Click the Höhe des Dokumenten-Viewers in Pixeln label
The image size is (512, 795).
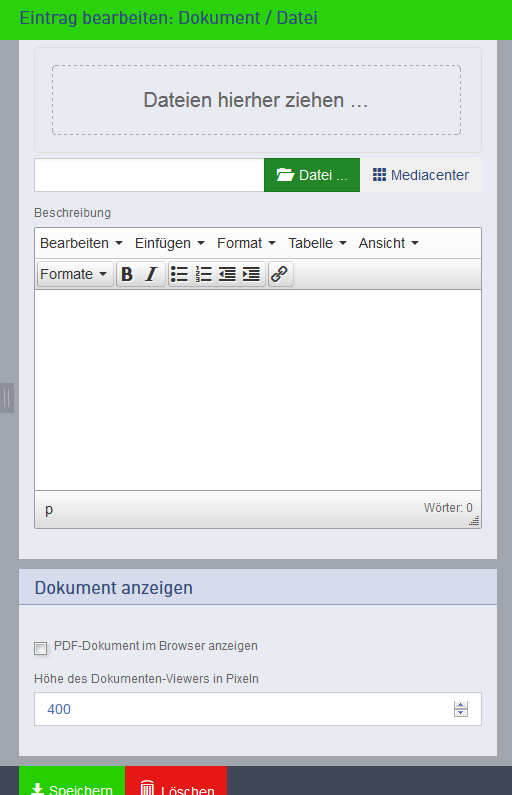point(147,679)
